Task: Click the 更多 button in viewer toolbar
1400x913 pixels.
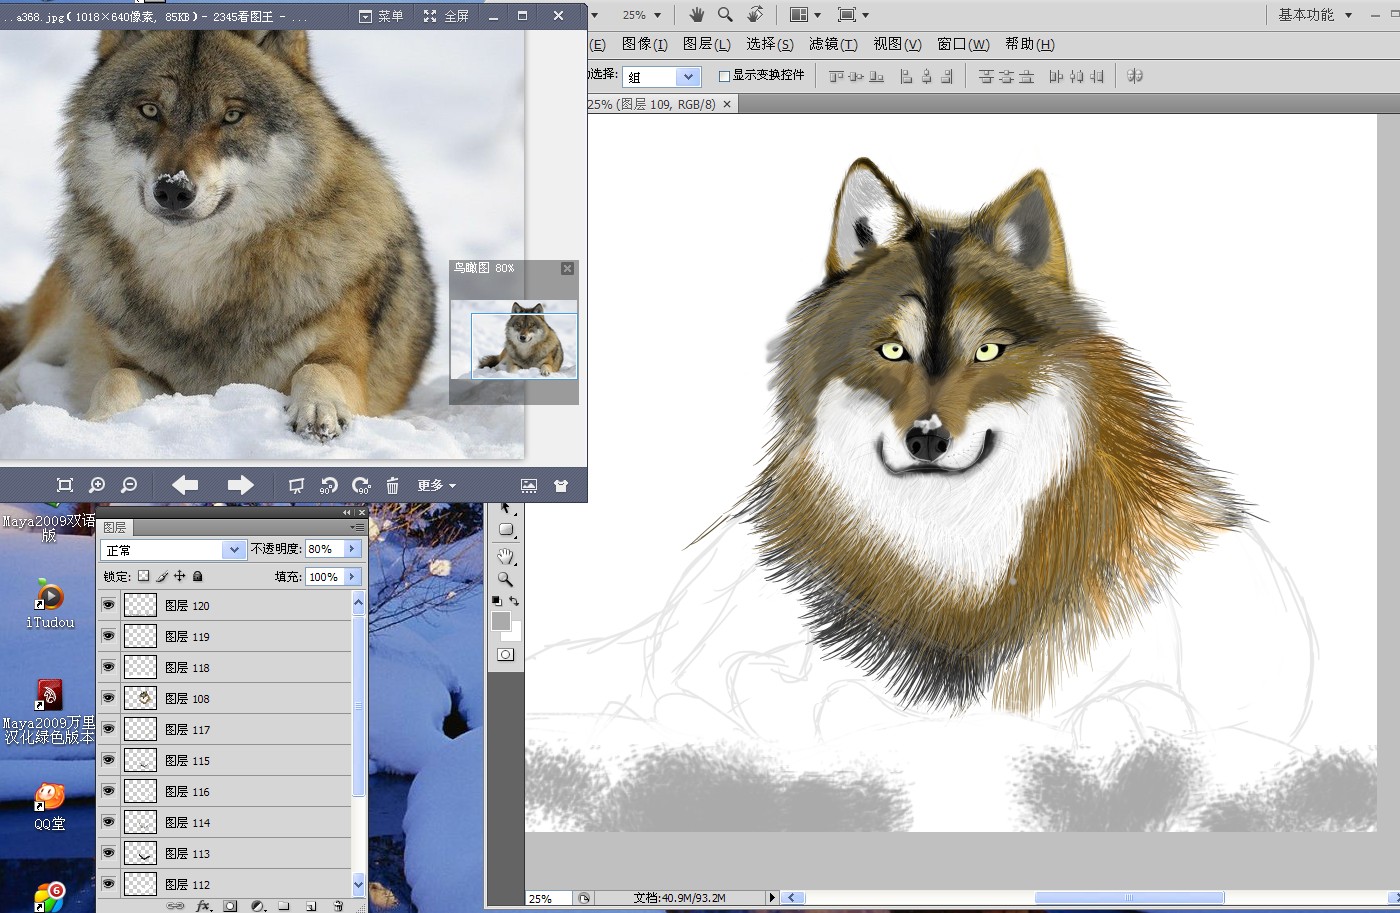Action: pos(436,486)
